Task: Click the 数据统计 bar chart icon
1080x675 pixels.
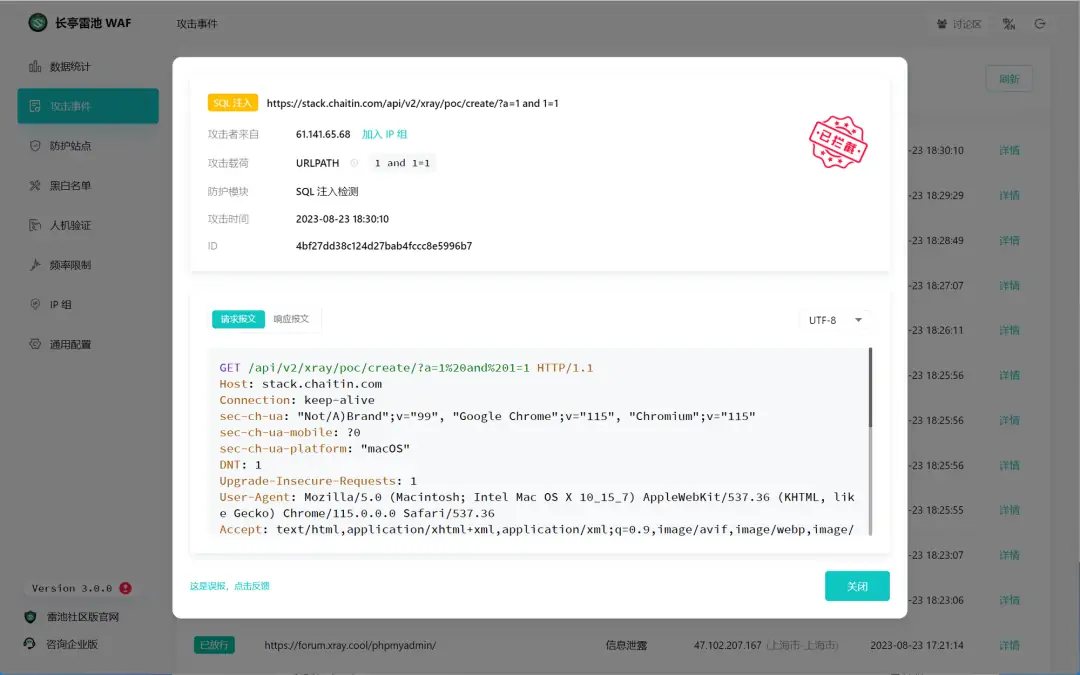Action: [35, 67]
